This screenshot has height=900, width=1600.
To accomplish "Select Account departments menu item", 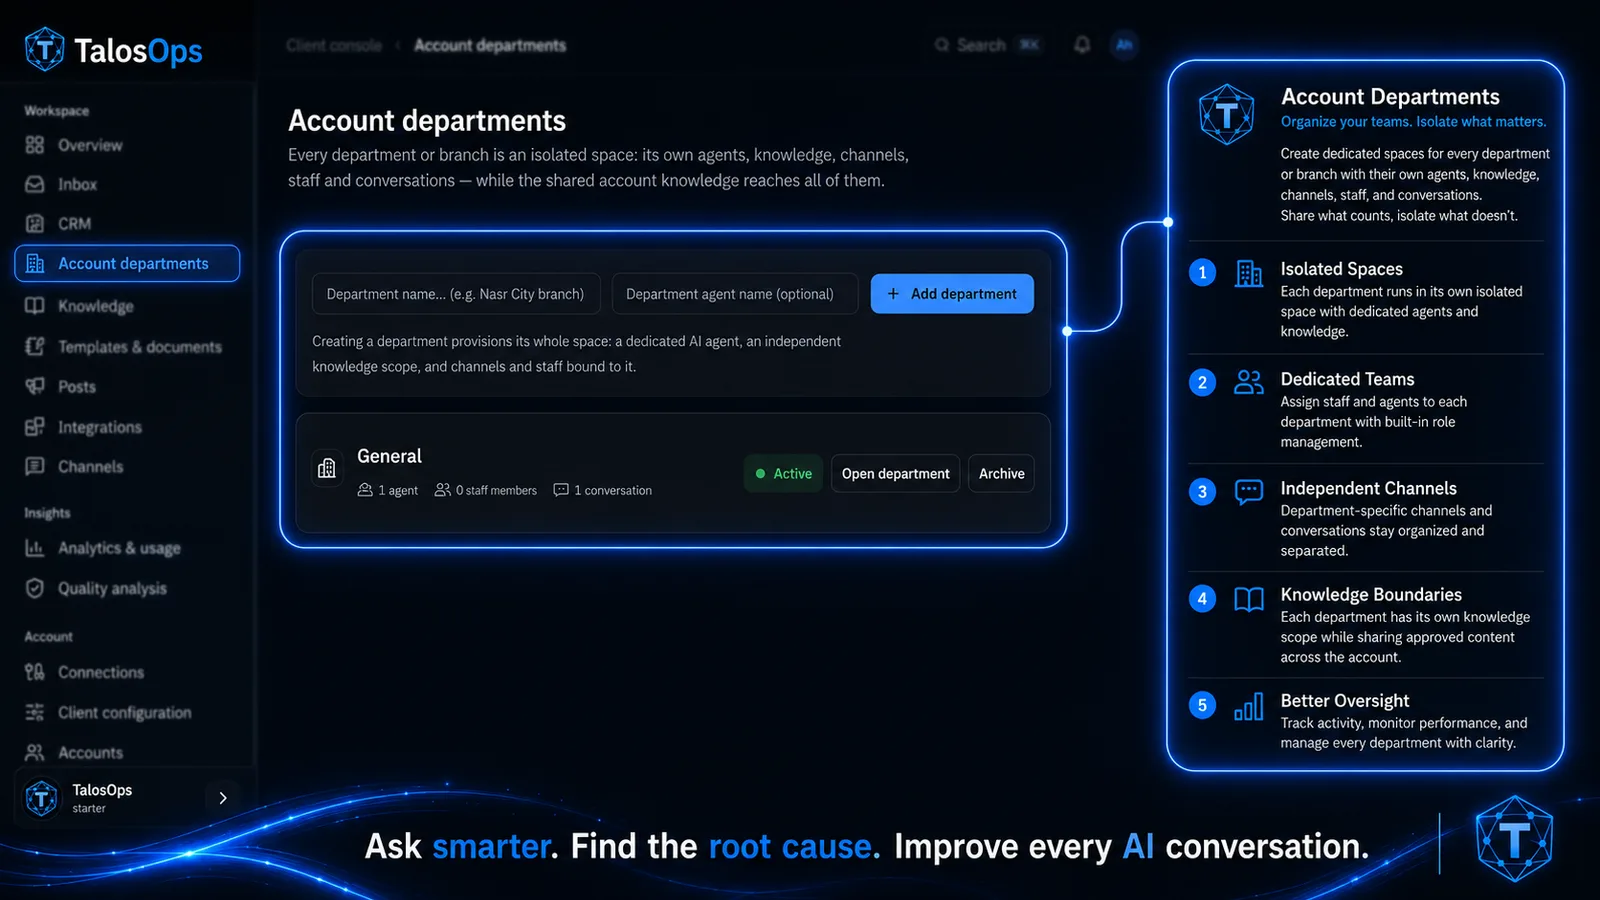I will [x=128, y=263].
